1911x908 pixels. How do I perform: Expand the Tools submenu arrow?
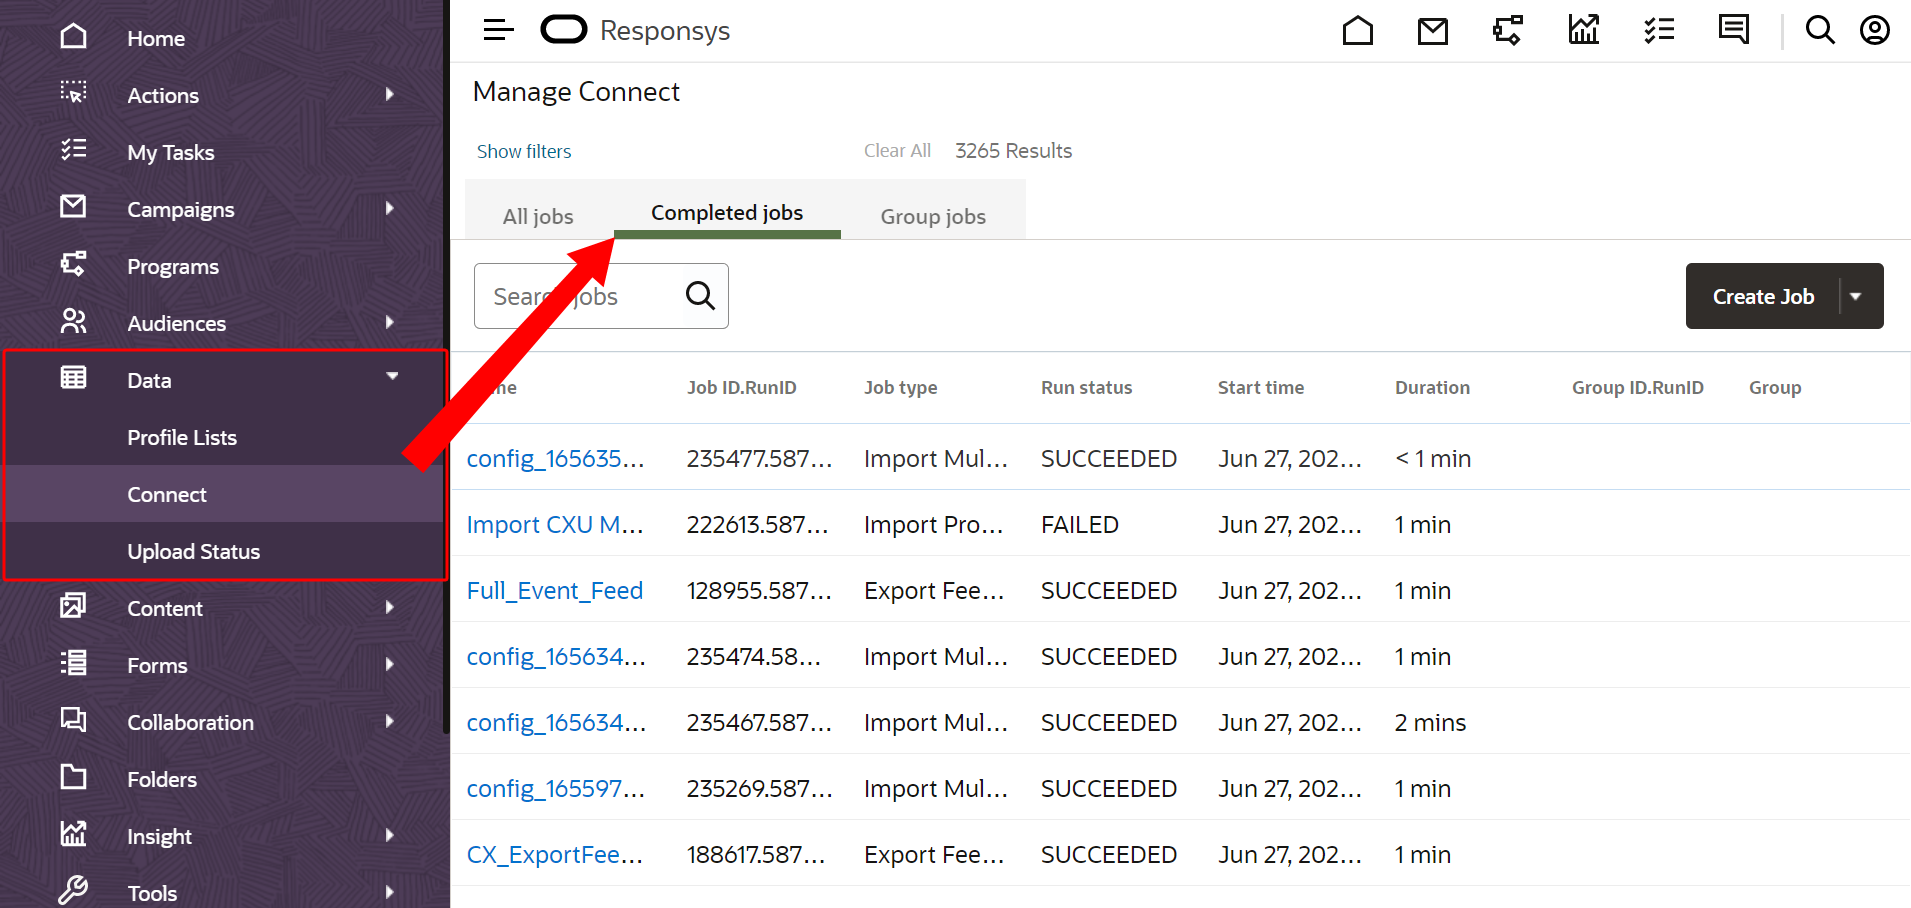390,892
